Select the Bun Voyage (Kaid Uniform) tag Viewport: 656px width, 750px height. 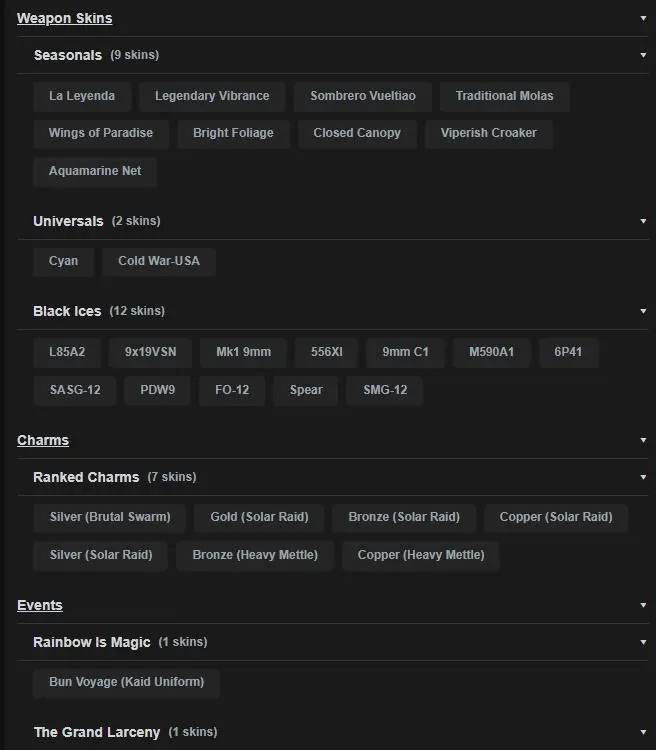point(126,682)
